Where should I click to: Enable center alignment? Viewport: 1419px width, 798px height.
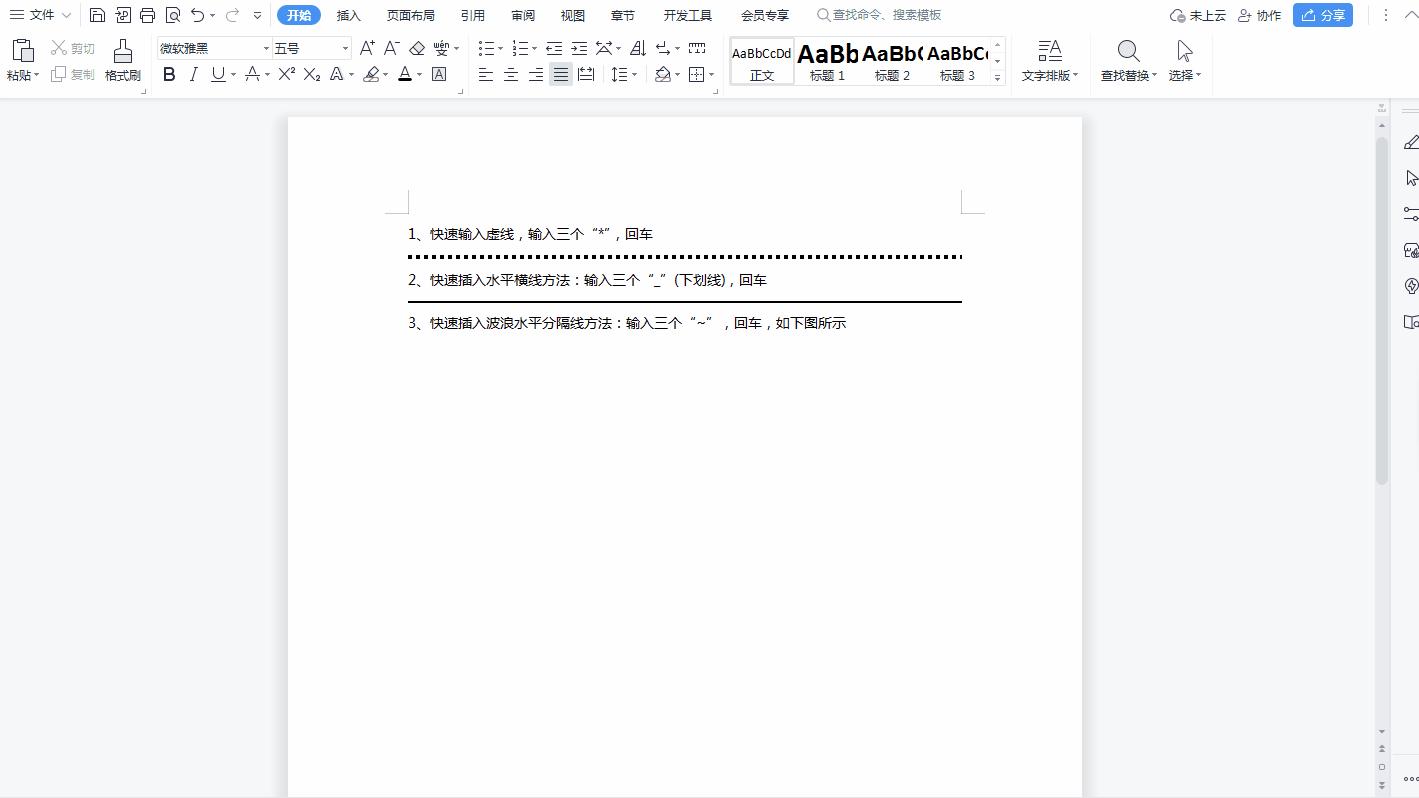point(511,73)
